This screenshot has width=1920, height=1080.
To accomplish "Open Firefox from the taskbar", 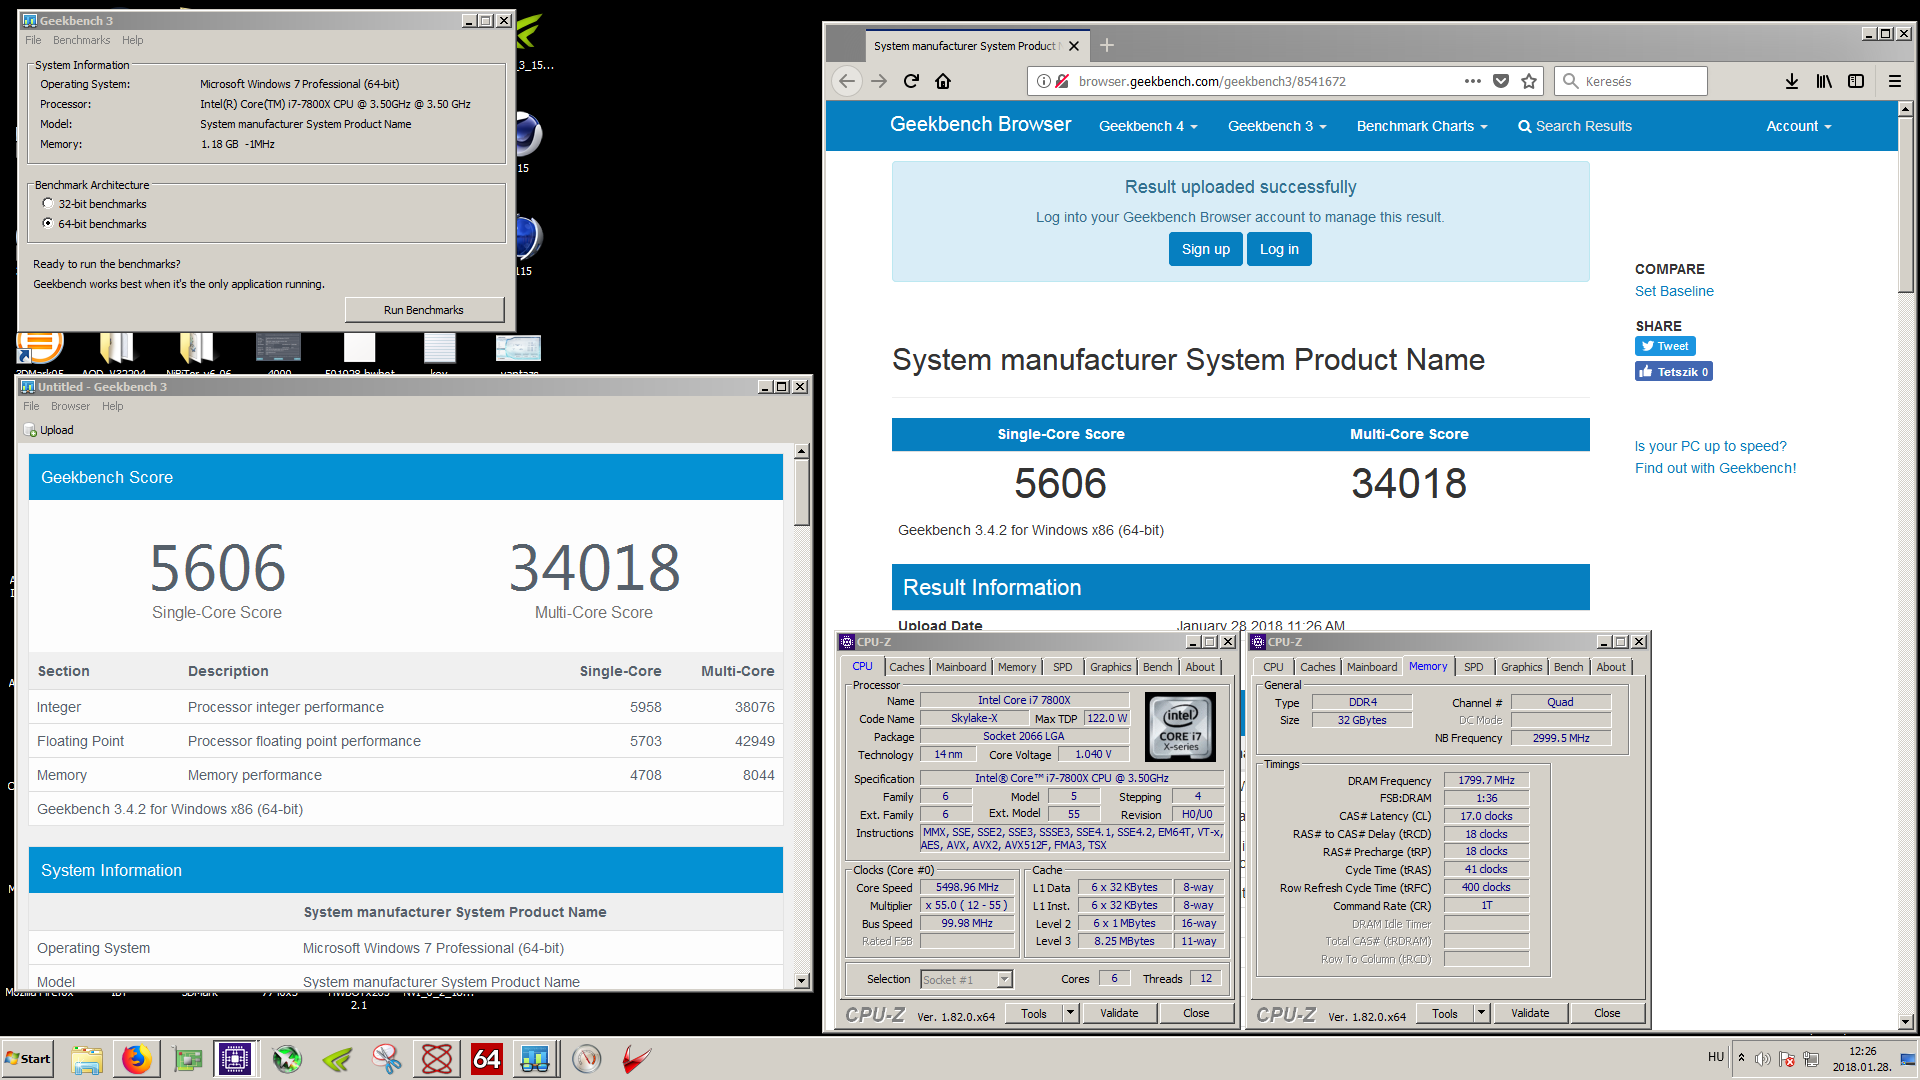I will tap(137, 1059).
